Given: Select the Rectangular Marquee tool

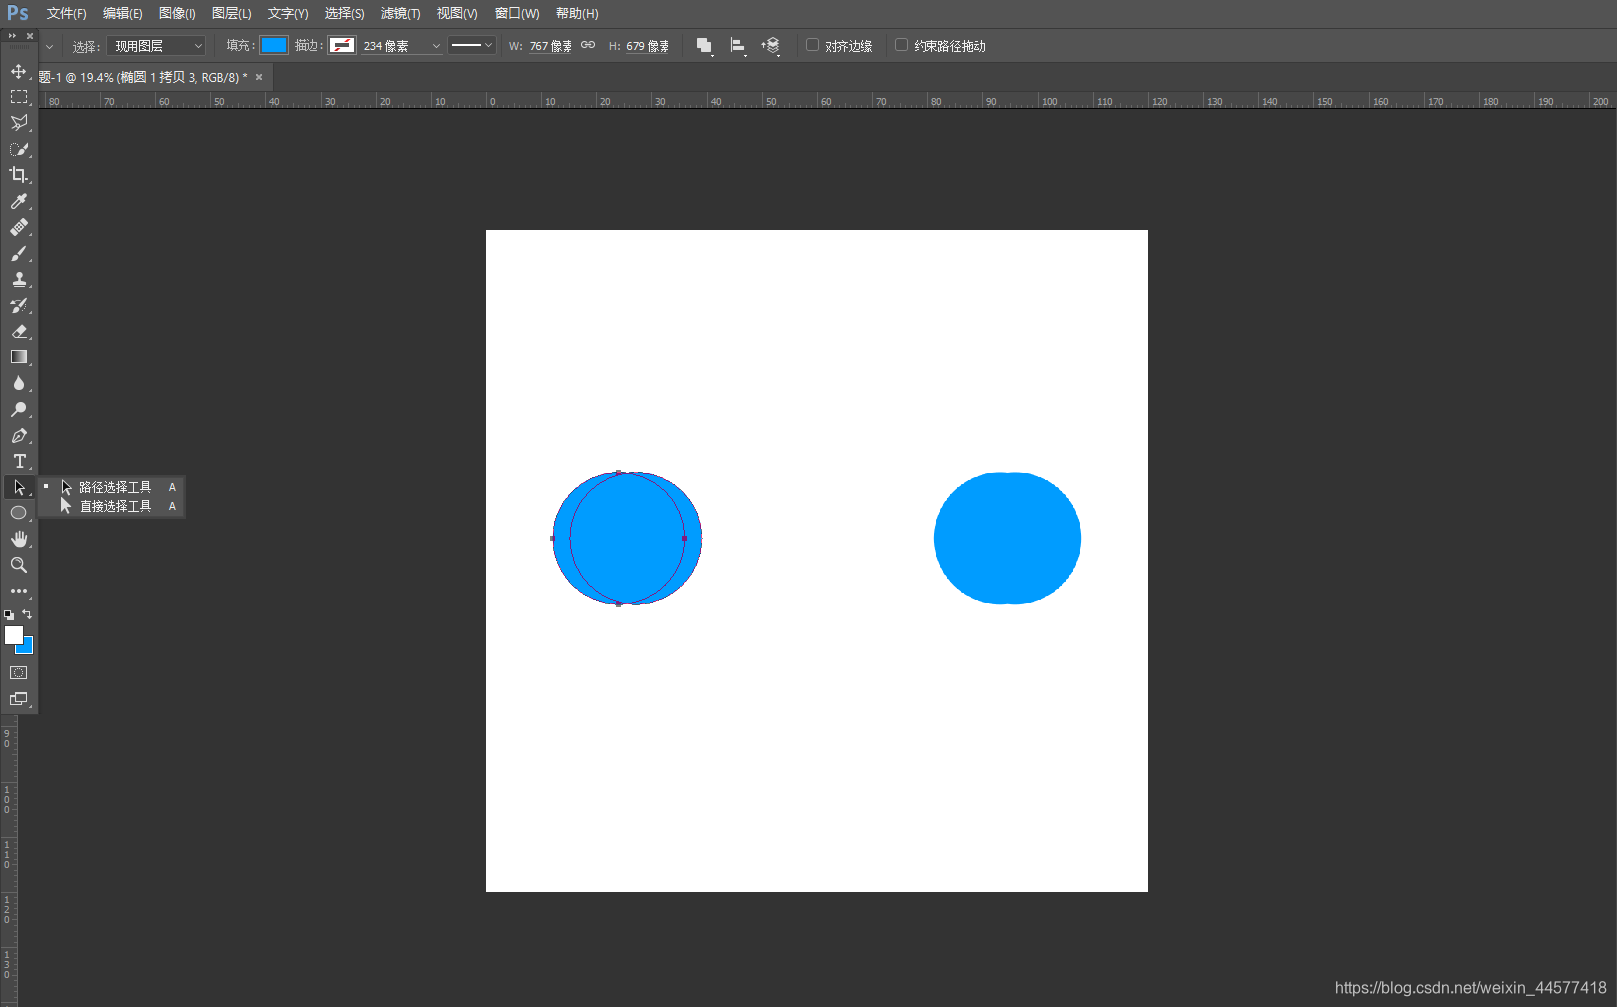Looking at the screenshot, I should pyautogui.click(x=18, y=97).
